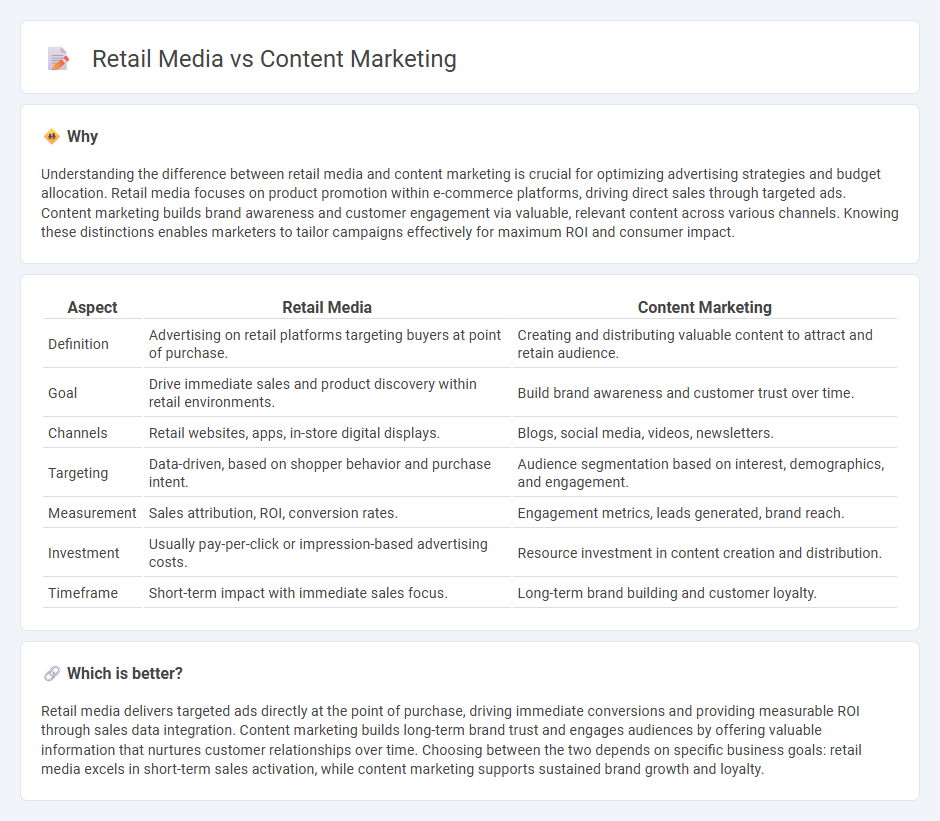Select the Targeting row label
This screenshot has height=821, width=940.
click(78, 473)
